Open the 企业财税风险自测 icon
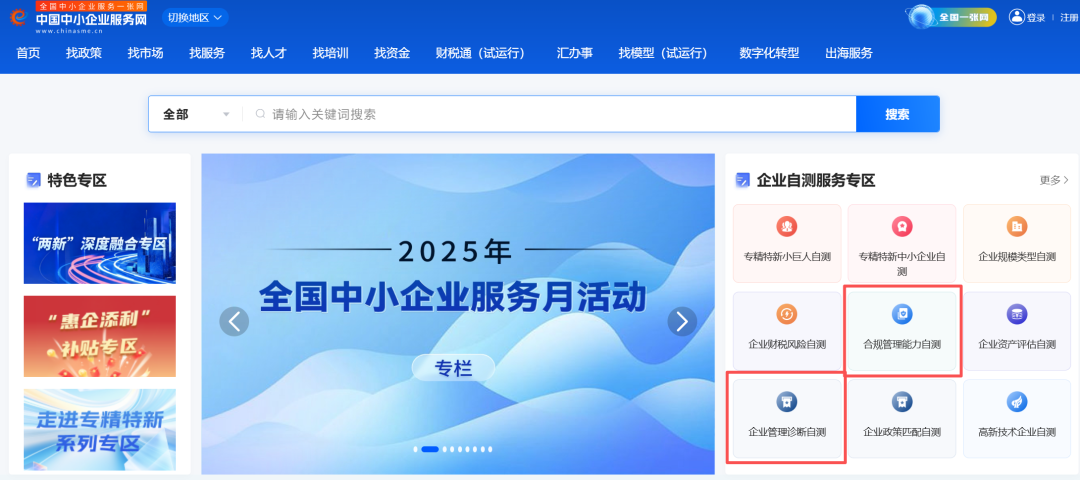The width and height of the screenshot is (1080, 480). (x=788, y=315)
